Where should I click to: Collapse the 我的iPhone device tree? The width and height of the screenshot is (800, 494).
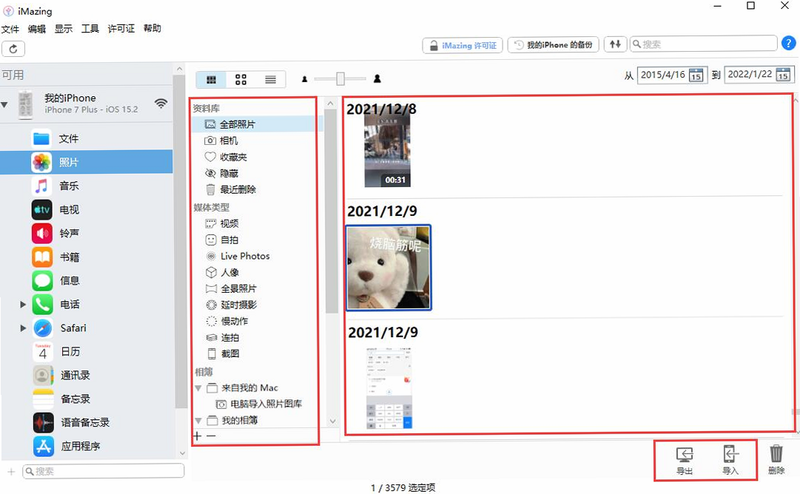coord(5,105)
